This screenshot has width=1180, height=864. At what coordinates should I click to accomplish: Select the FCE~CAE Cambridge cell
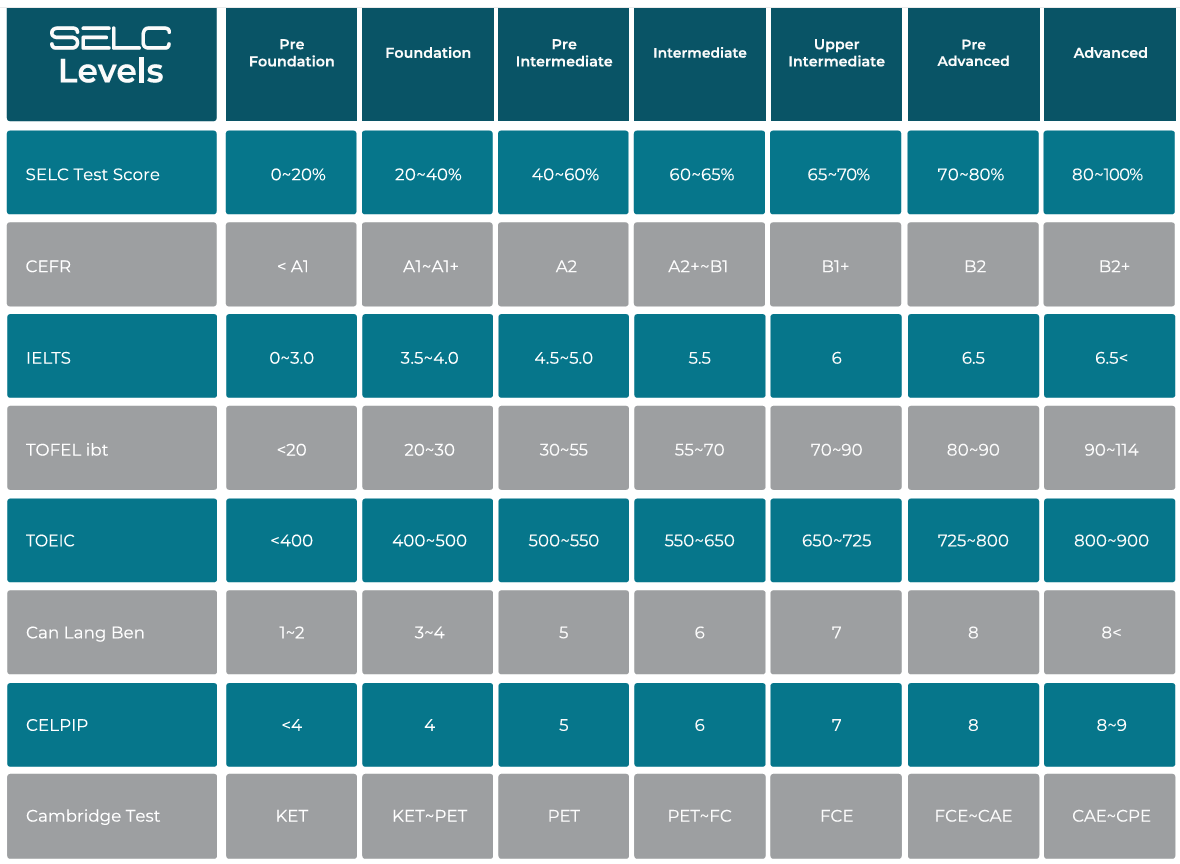click(x=973, y=815)
